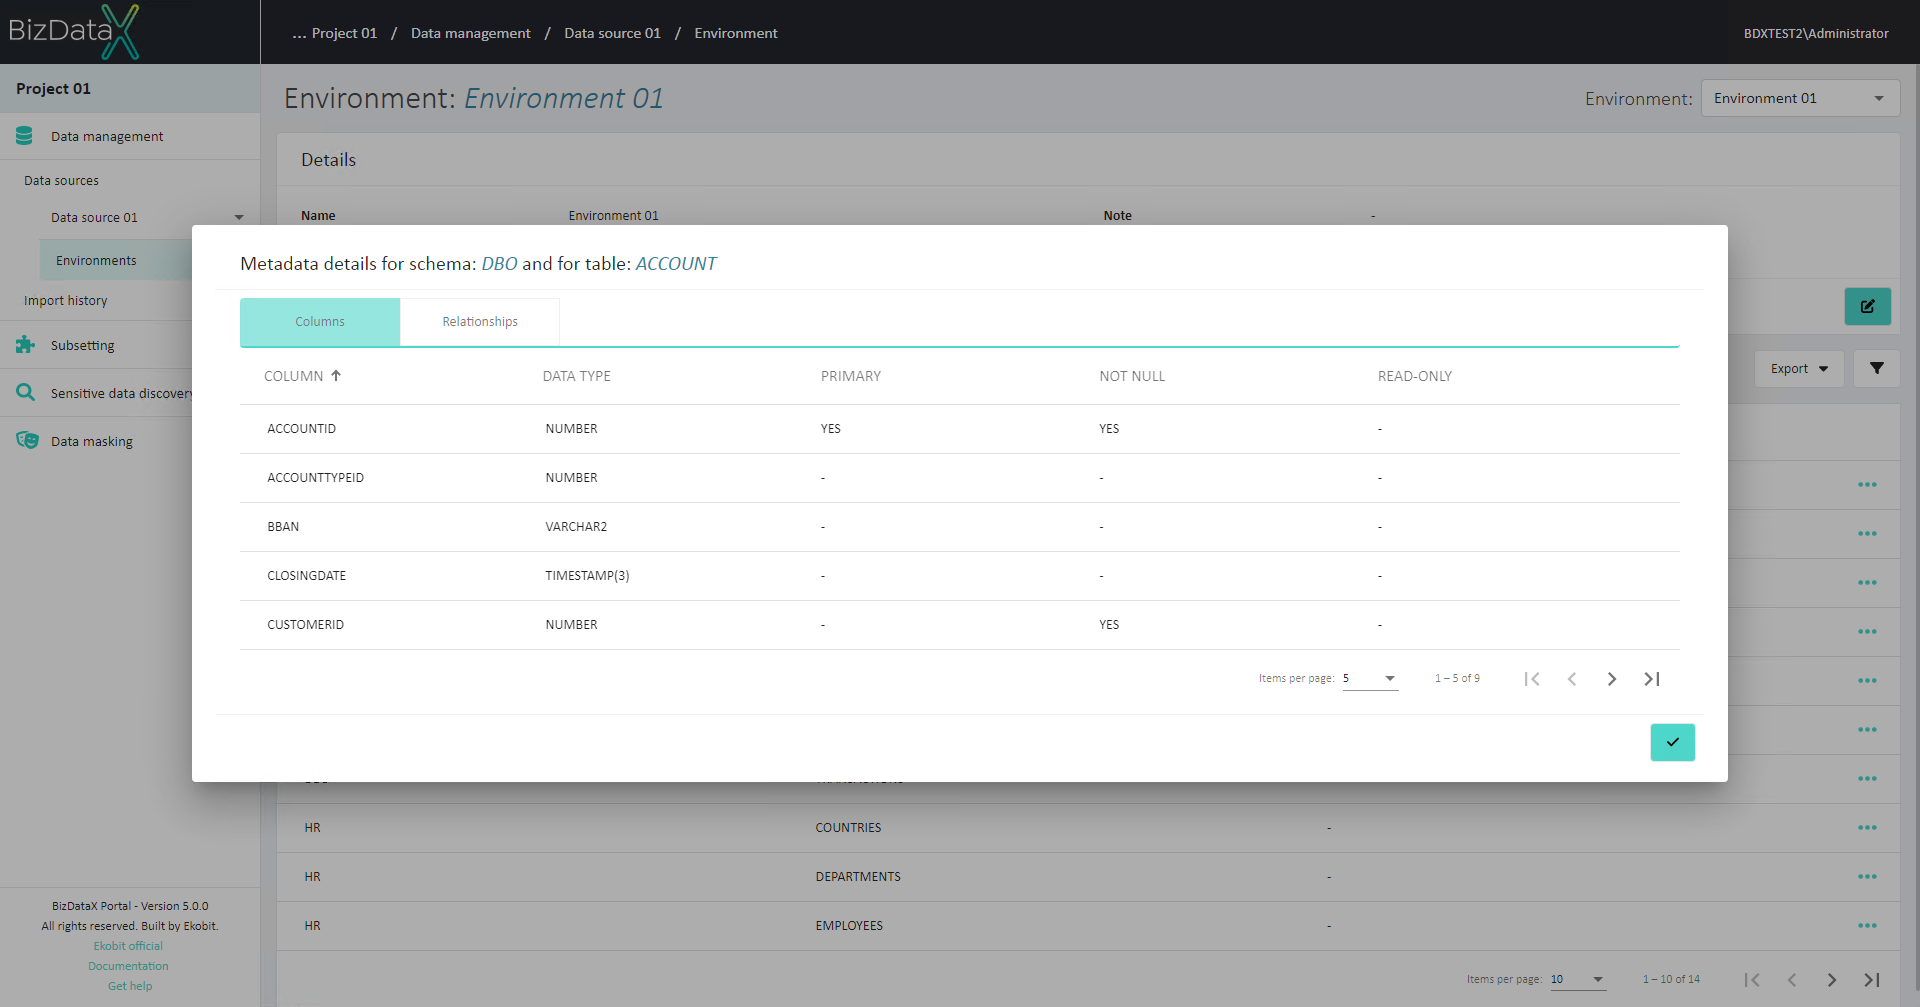
Task: Go to the first page in the dialog
Action: pyautogui.click(x=1532, y=679)
